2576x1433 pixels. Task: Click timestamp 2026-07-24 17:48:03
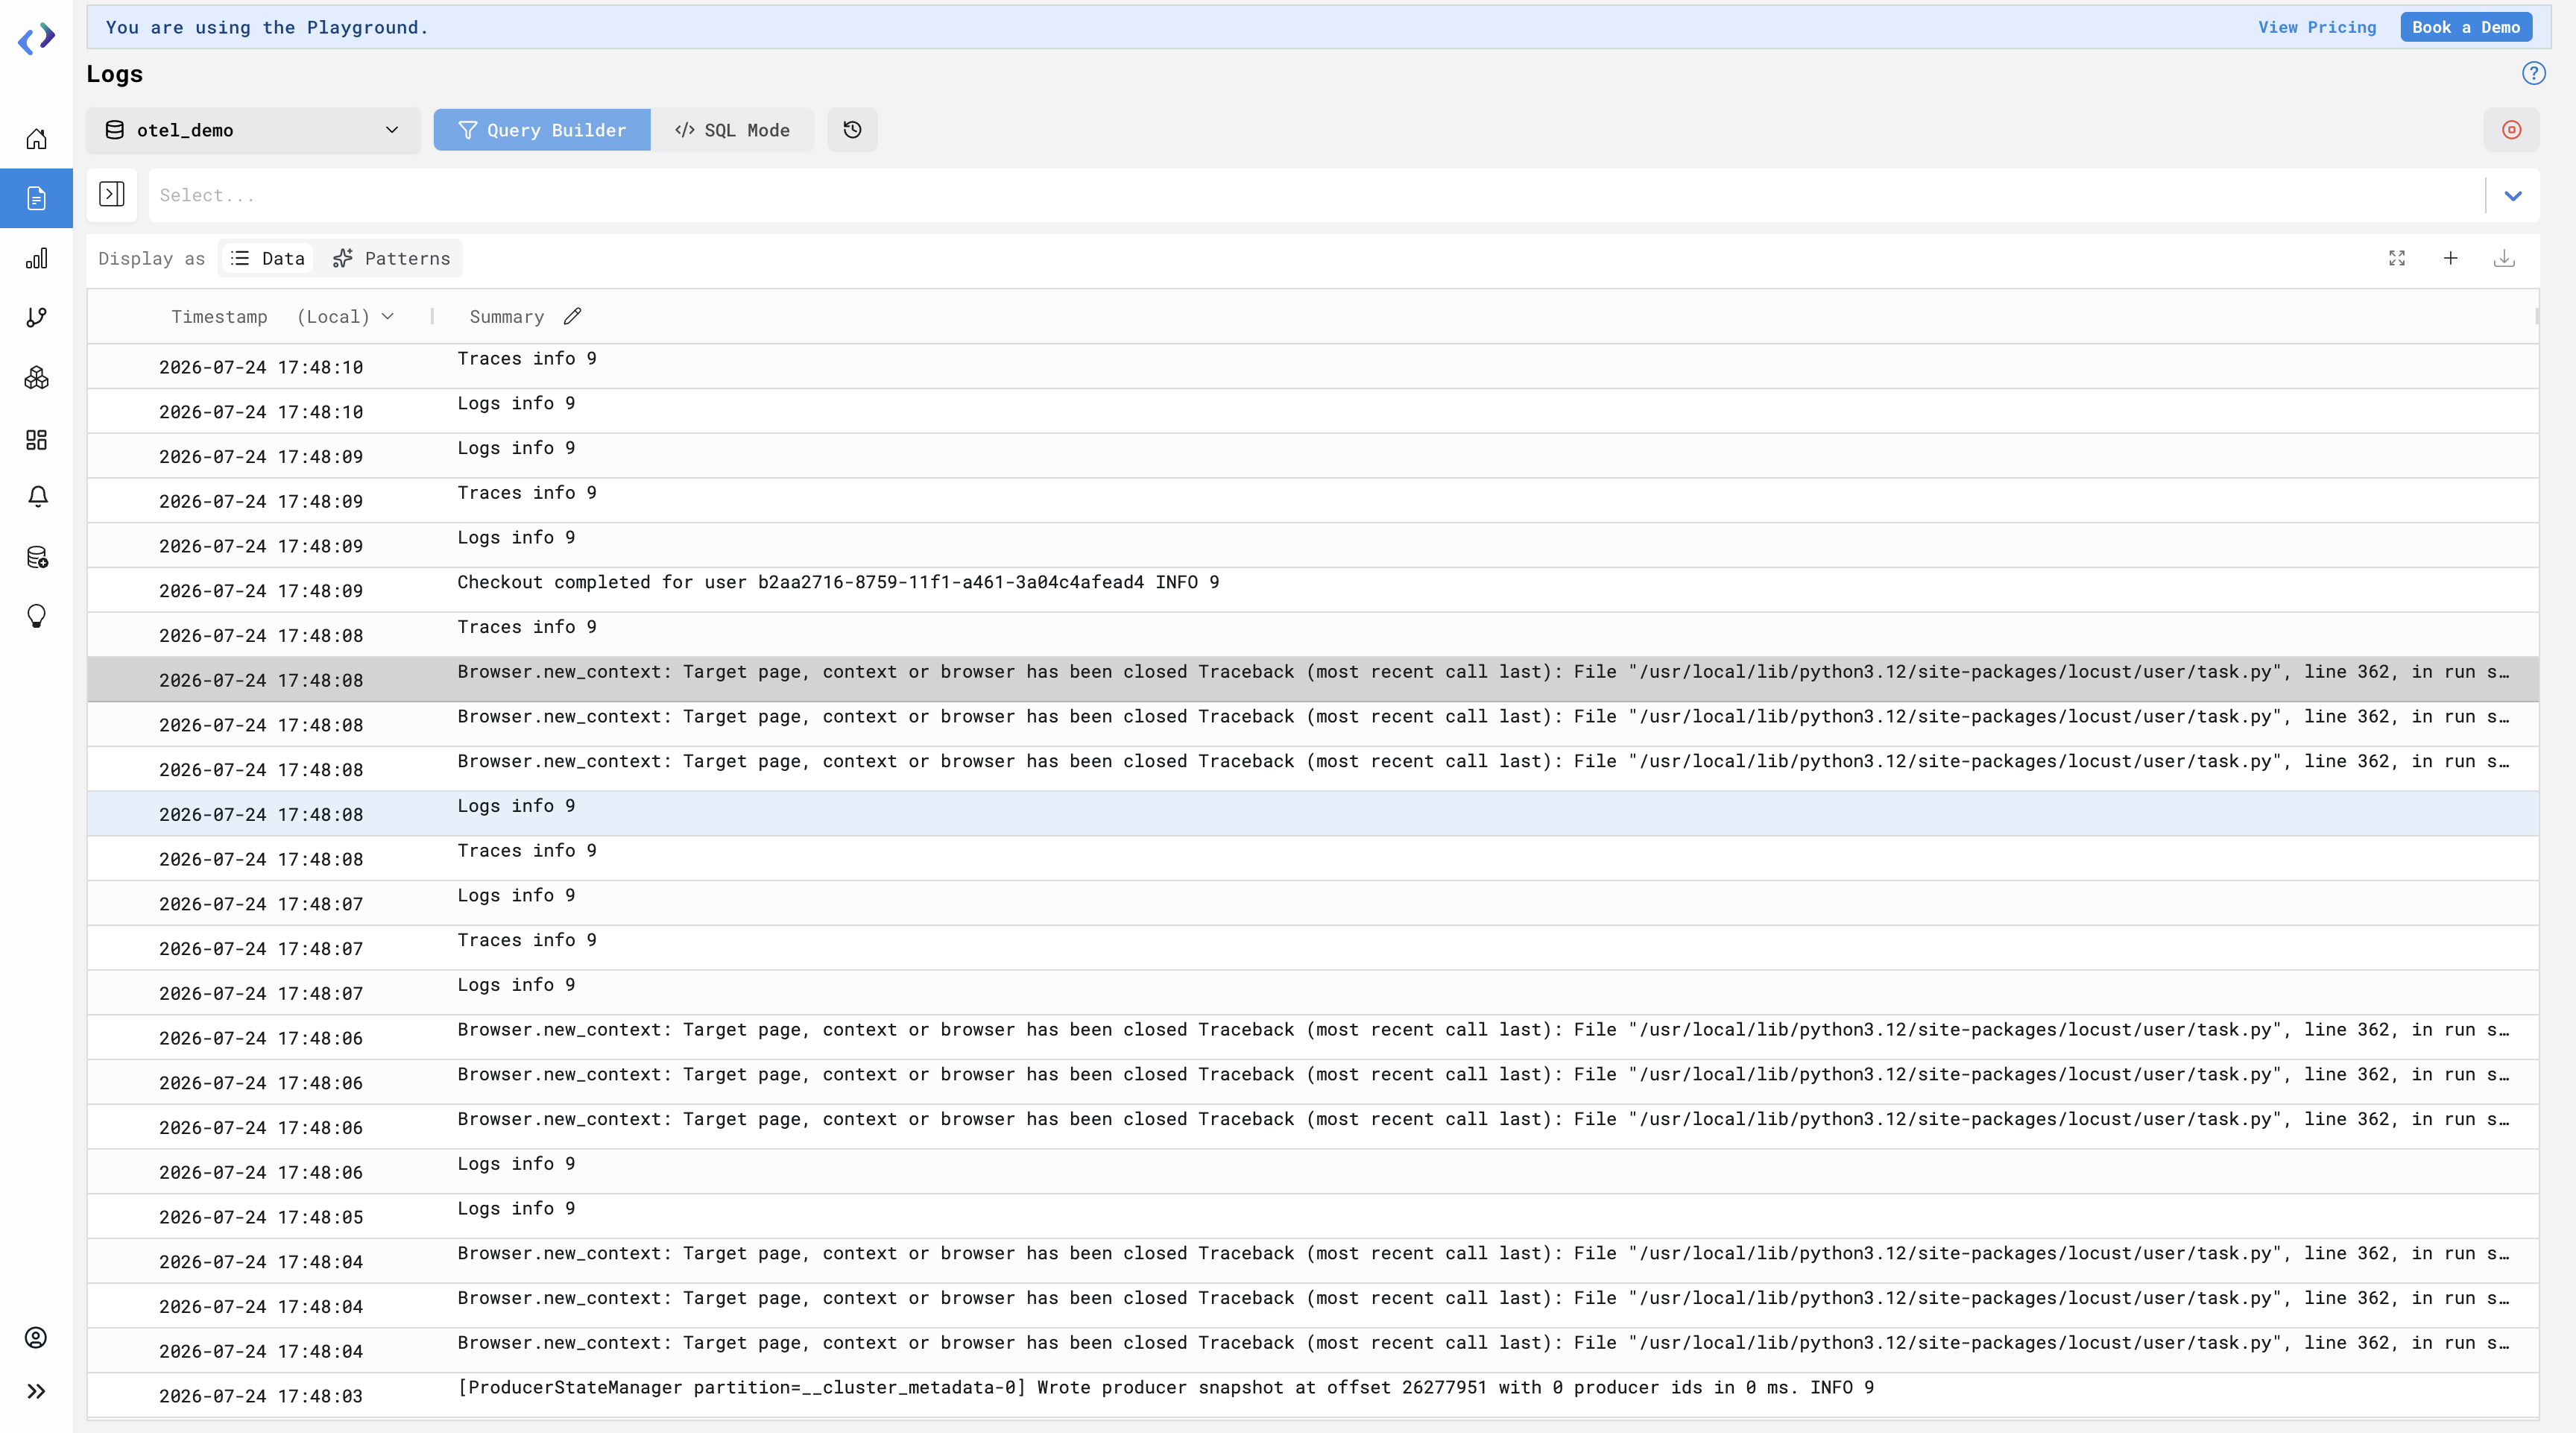tap(261, 1396)
